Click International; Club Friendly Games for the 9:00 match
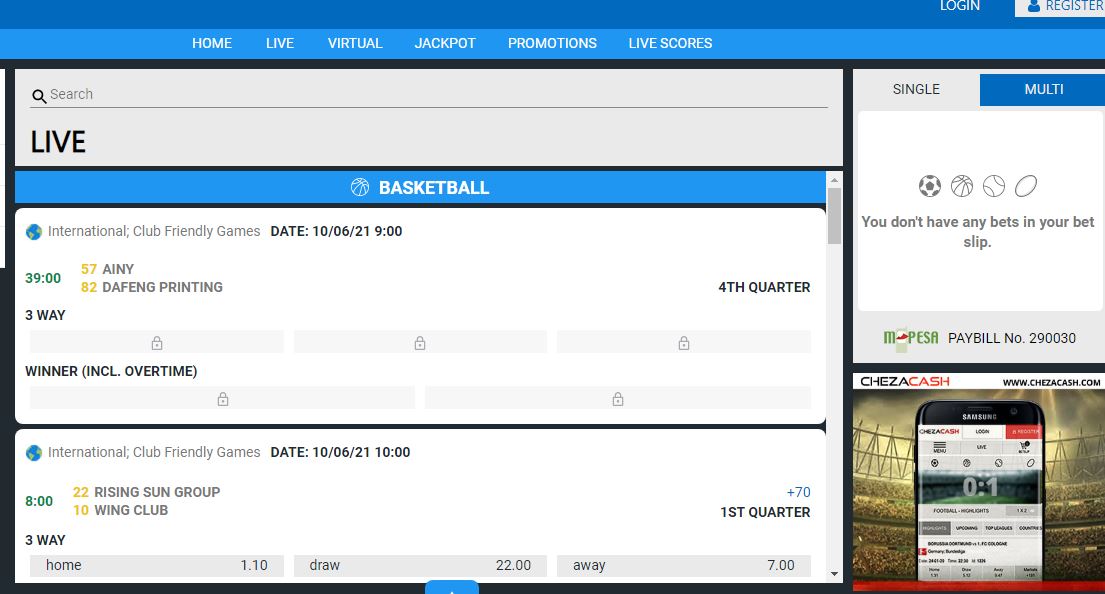The width and height of the screenshot is (1105, 594). (154, 231)
